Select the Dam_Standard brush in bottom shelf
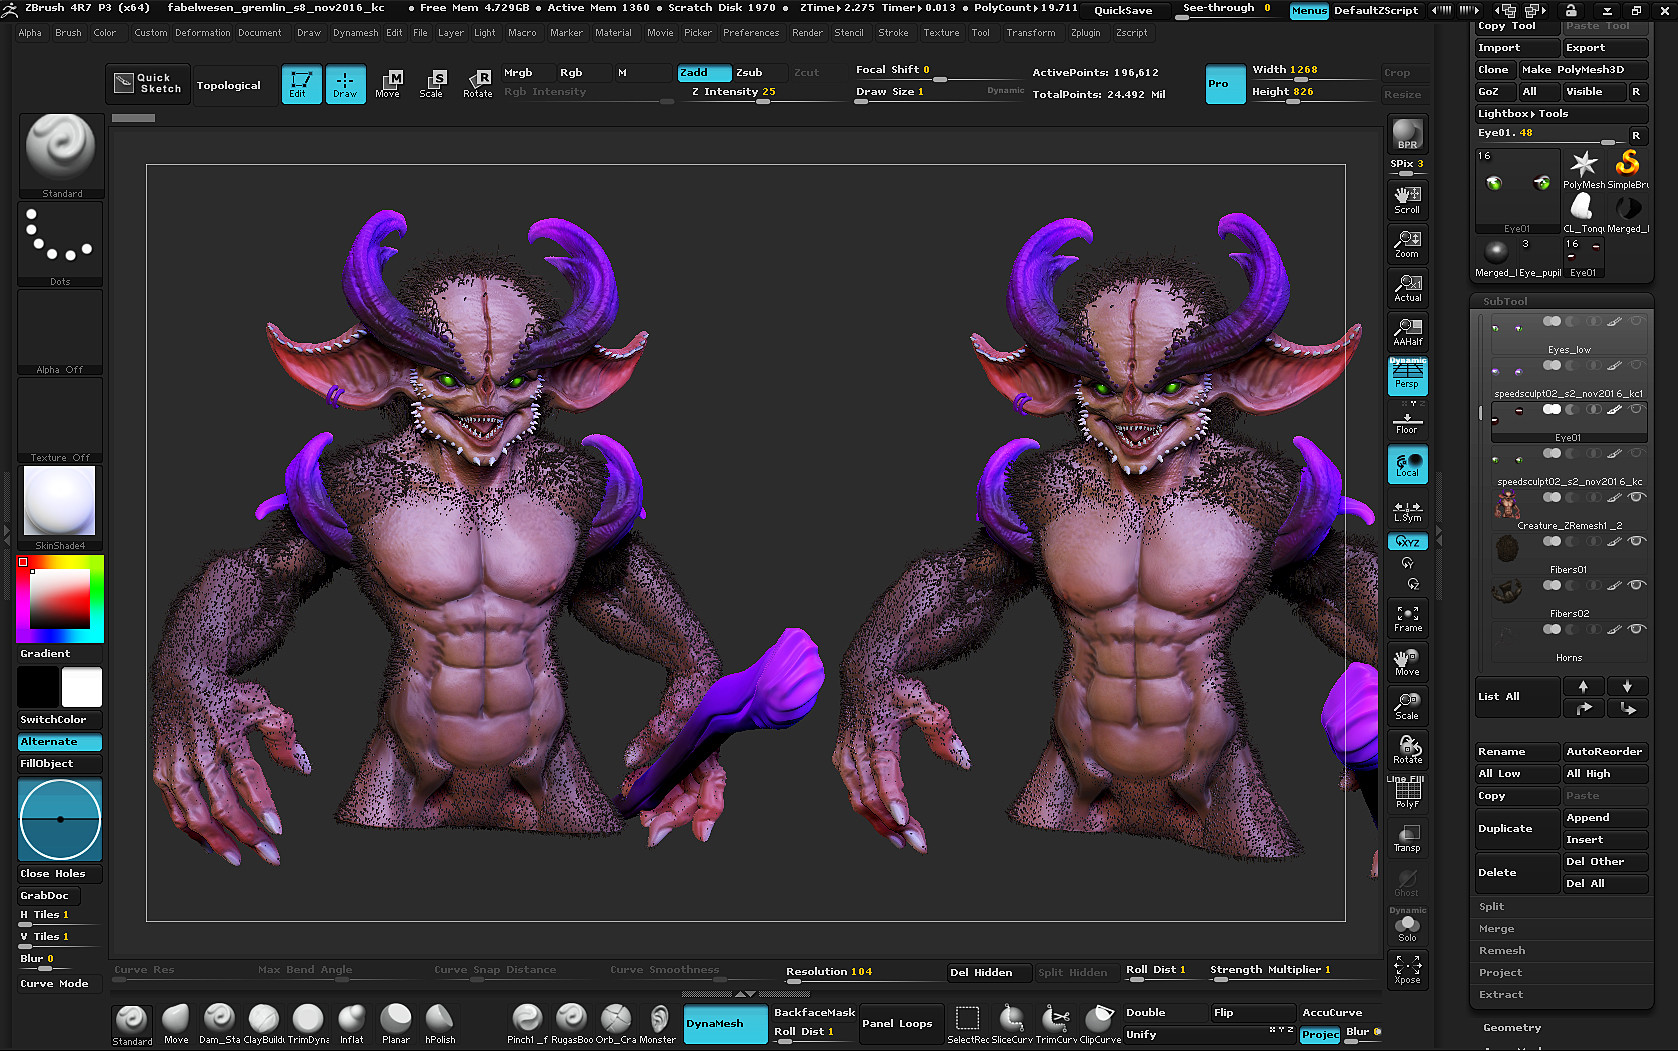Screen dimensions: 1678x1051 click(219, 1025)
